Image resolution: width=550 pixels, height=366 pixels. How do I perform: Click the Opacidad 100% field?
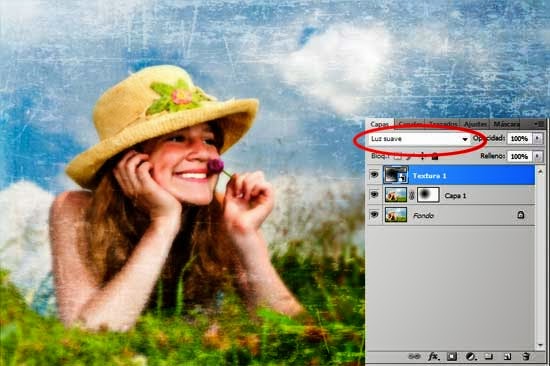519,139
